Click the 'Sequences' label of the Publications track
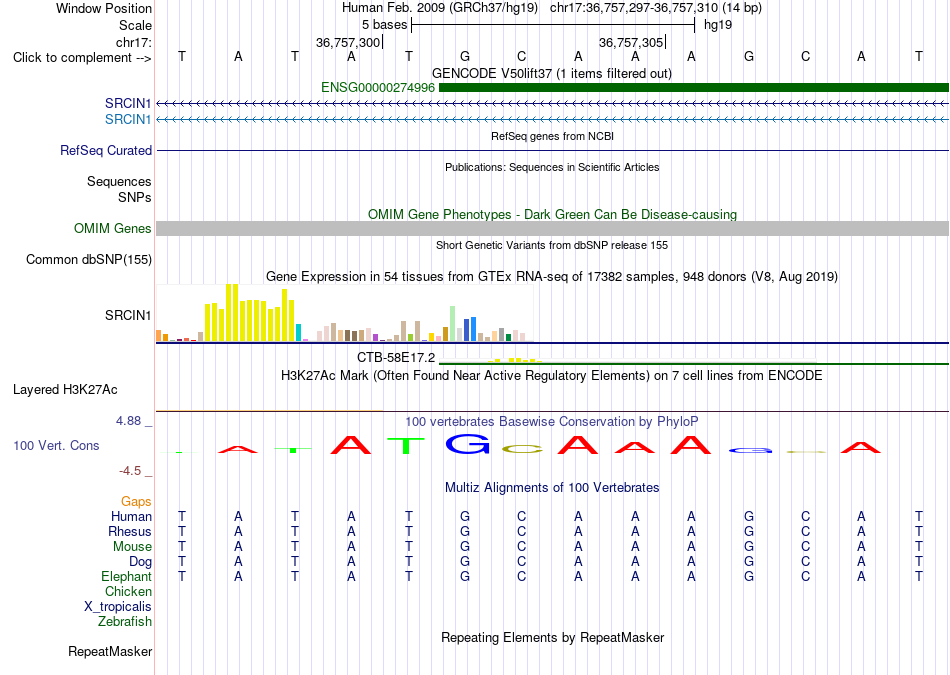 pos(119,181)
